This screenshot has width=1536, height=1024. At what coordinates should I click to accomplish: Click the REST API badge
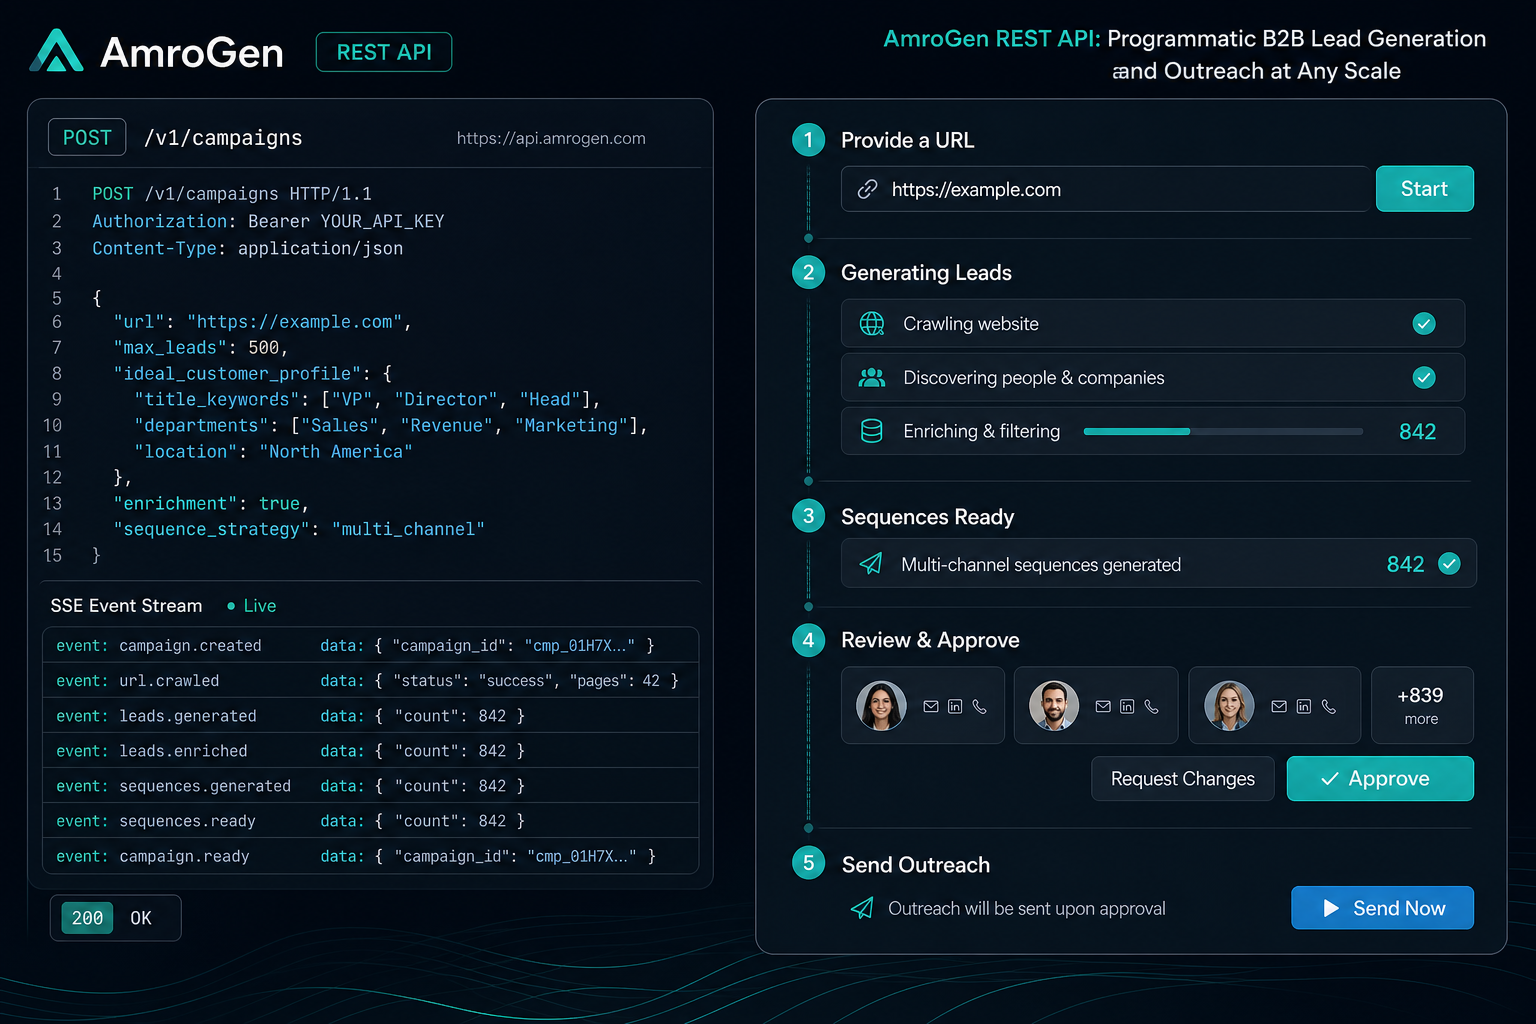pos(384,52)
